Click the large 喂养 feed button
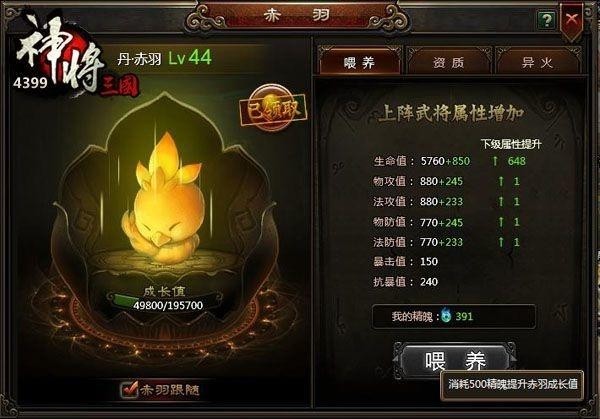This screenshot has height=419, width=600. point(455,360)
